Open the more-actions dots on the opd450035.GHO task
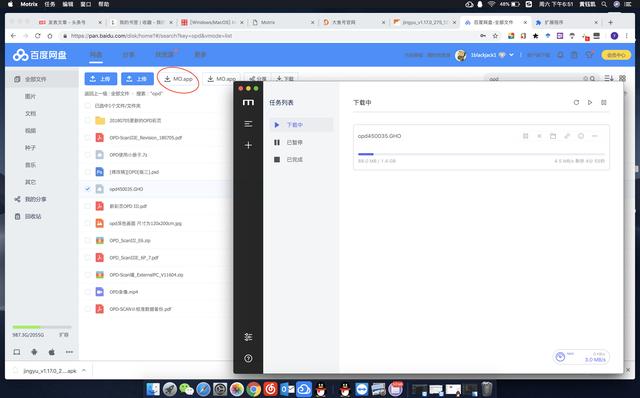The height and width of the screenshot is (398, 640). (x=595, y=136)
